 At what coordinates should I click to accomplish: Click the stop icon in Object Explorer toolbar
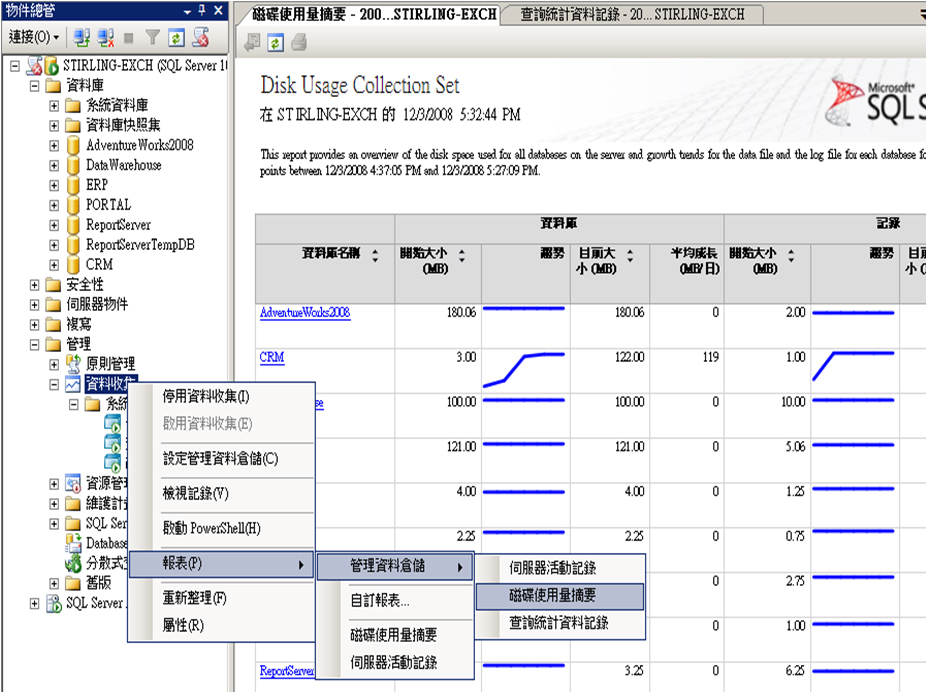tap(128, 38)
